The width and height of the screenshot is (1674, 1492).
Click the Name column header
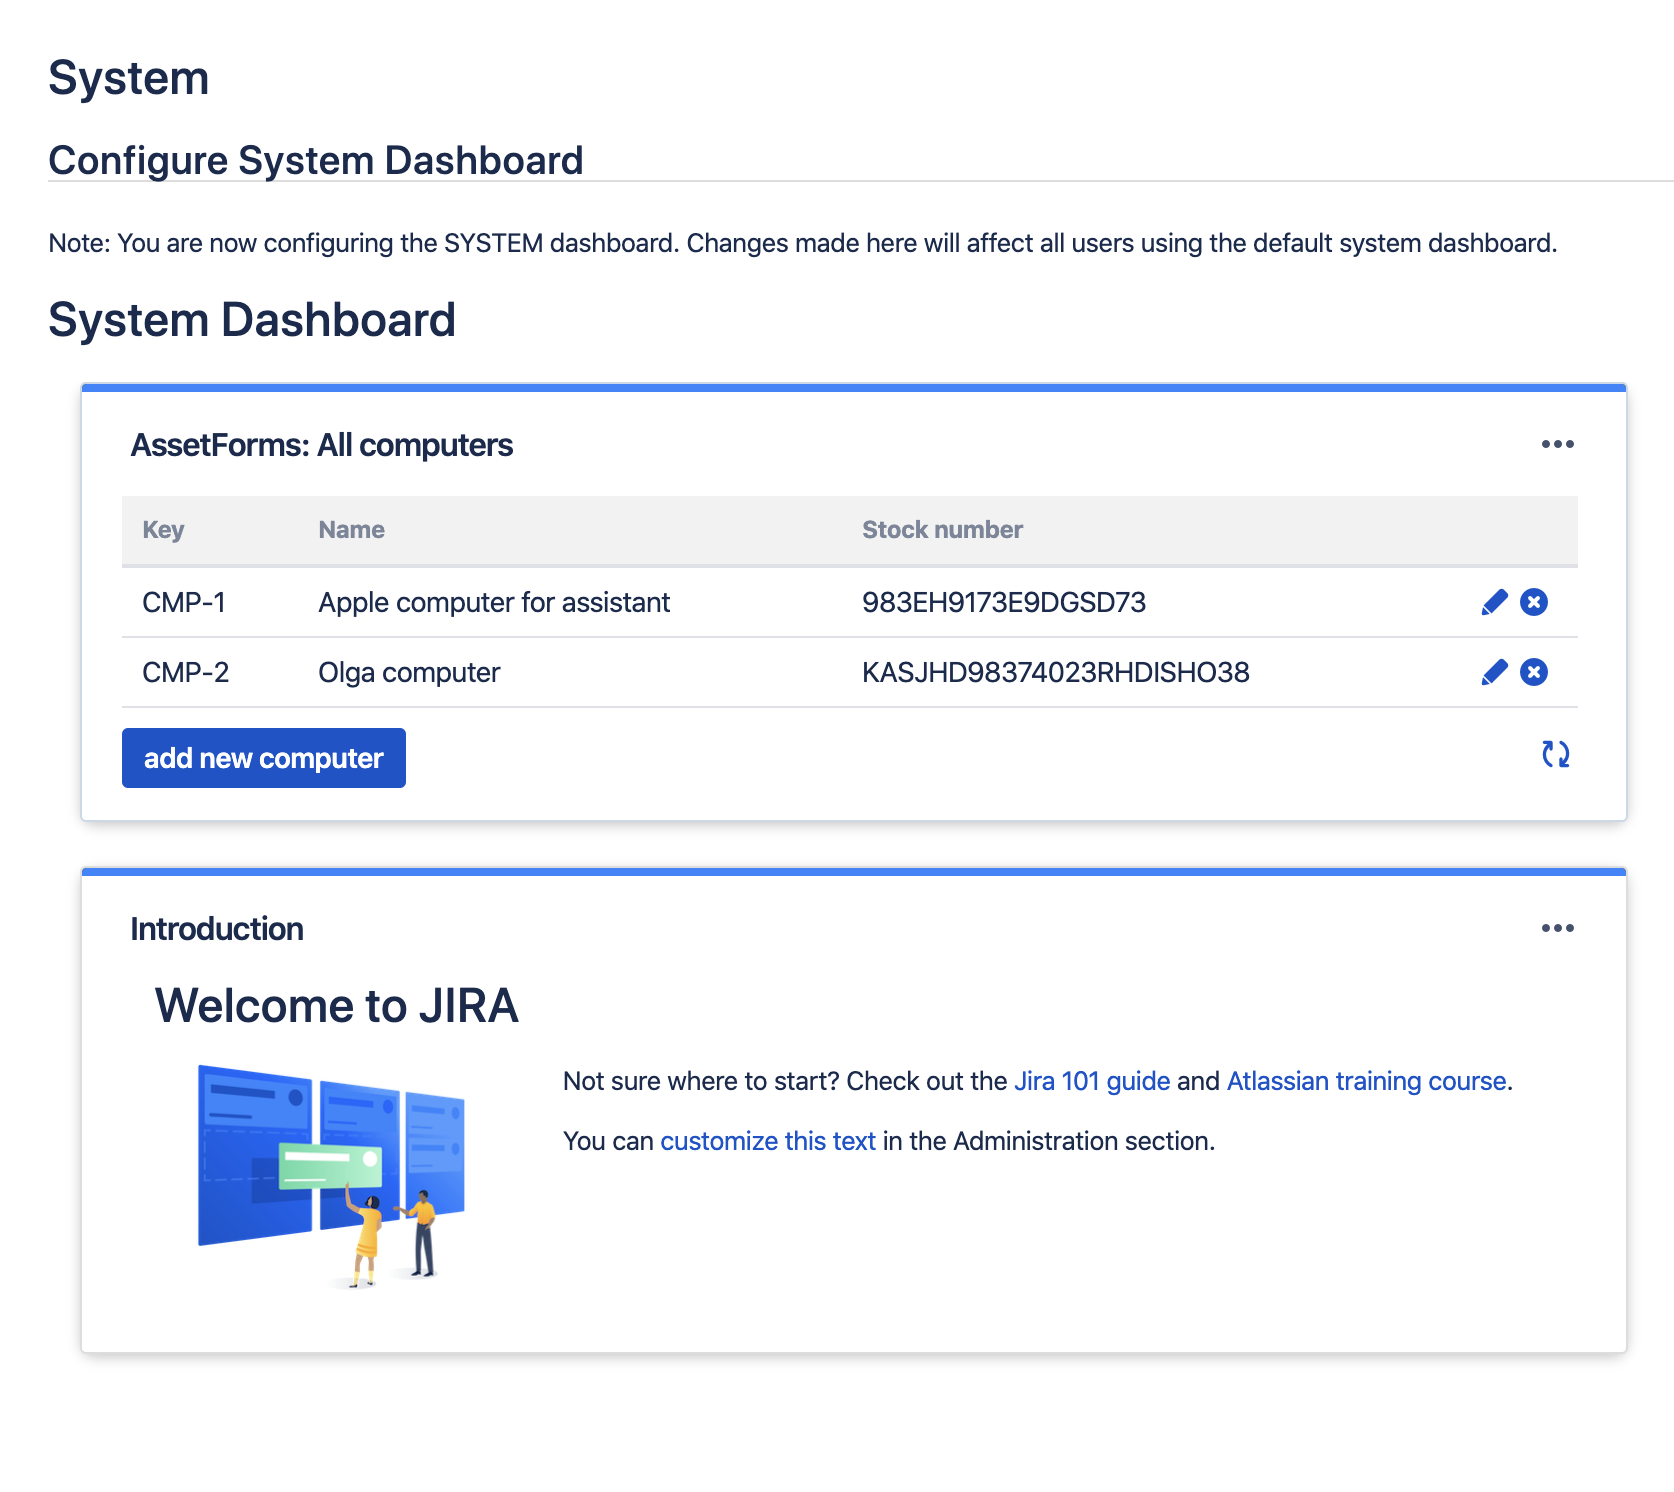[x=351, y=530]
